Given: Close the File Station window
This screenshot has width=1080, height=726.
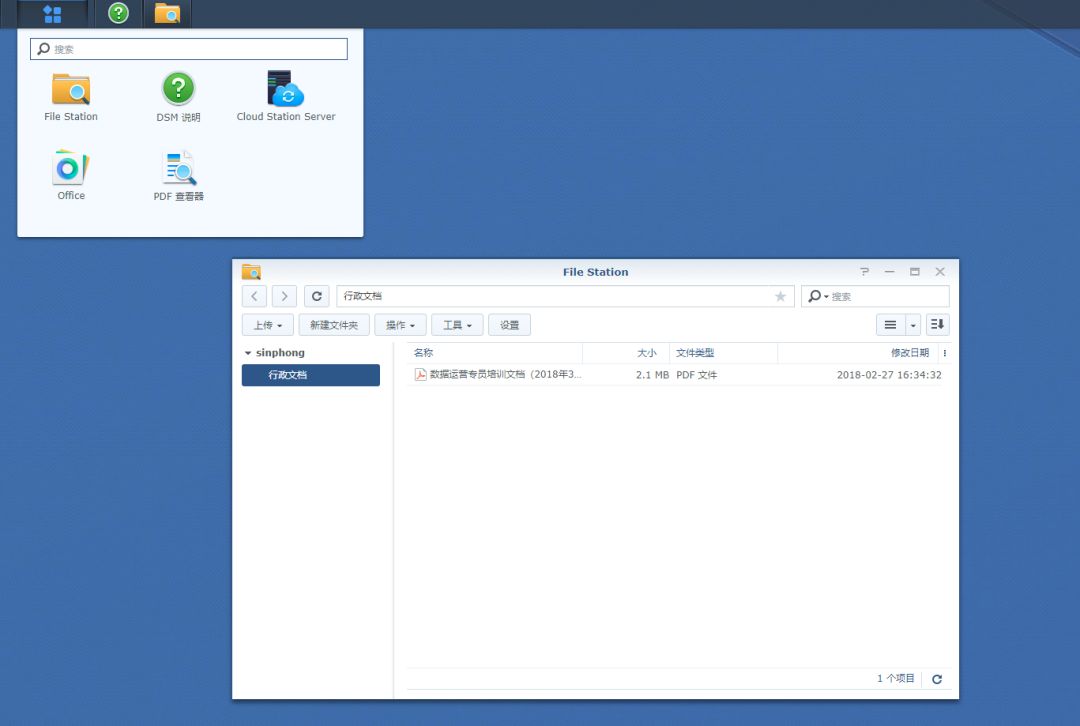Looking at the screenshot, I should tap(939, 271).
